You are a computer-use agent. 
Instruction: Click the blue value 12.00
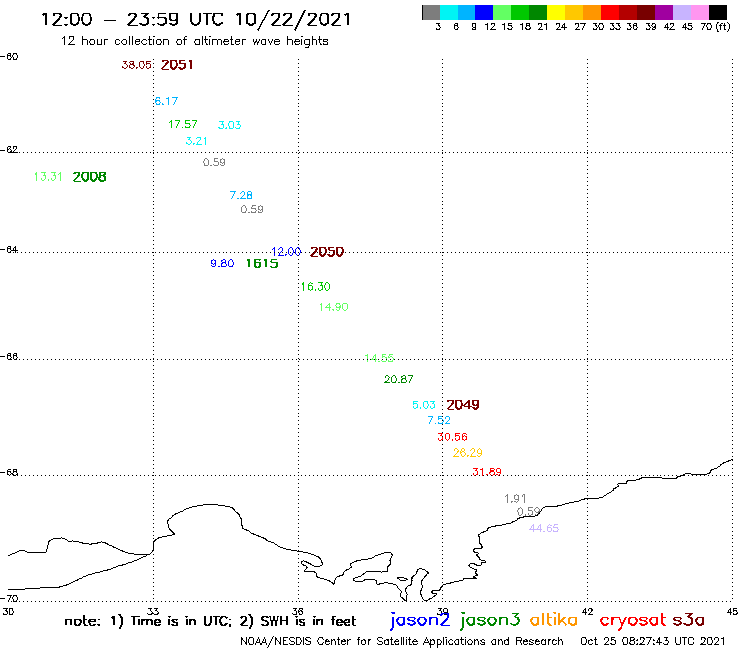tap(286, 252)
